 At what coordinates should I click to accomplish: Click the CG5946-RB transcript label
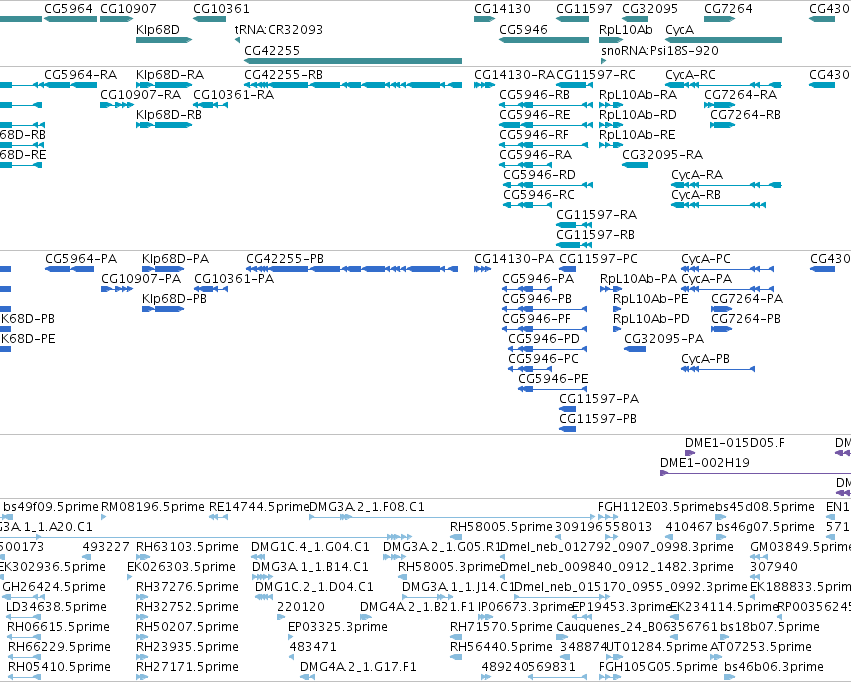pos(535,95)
